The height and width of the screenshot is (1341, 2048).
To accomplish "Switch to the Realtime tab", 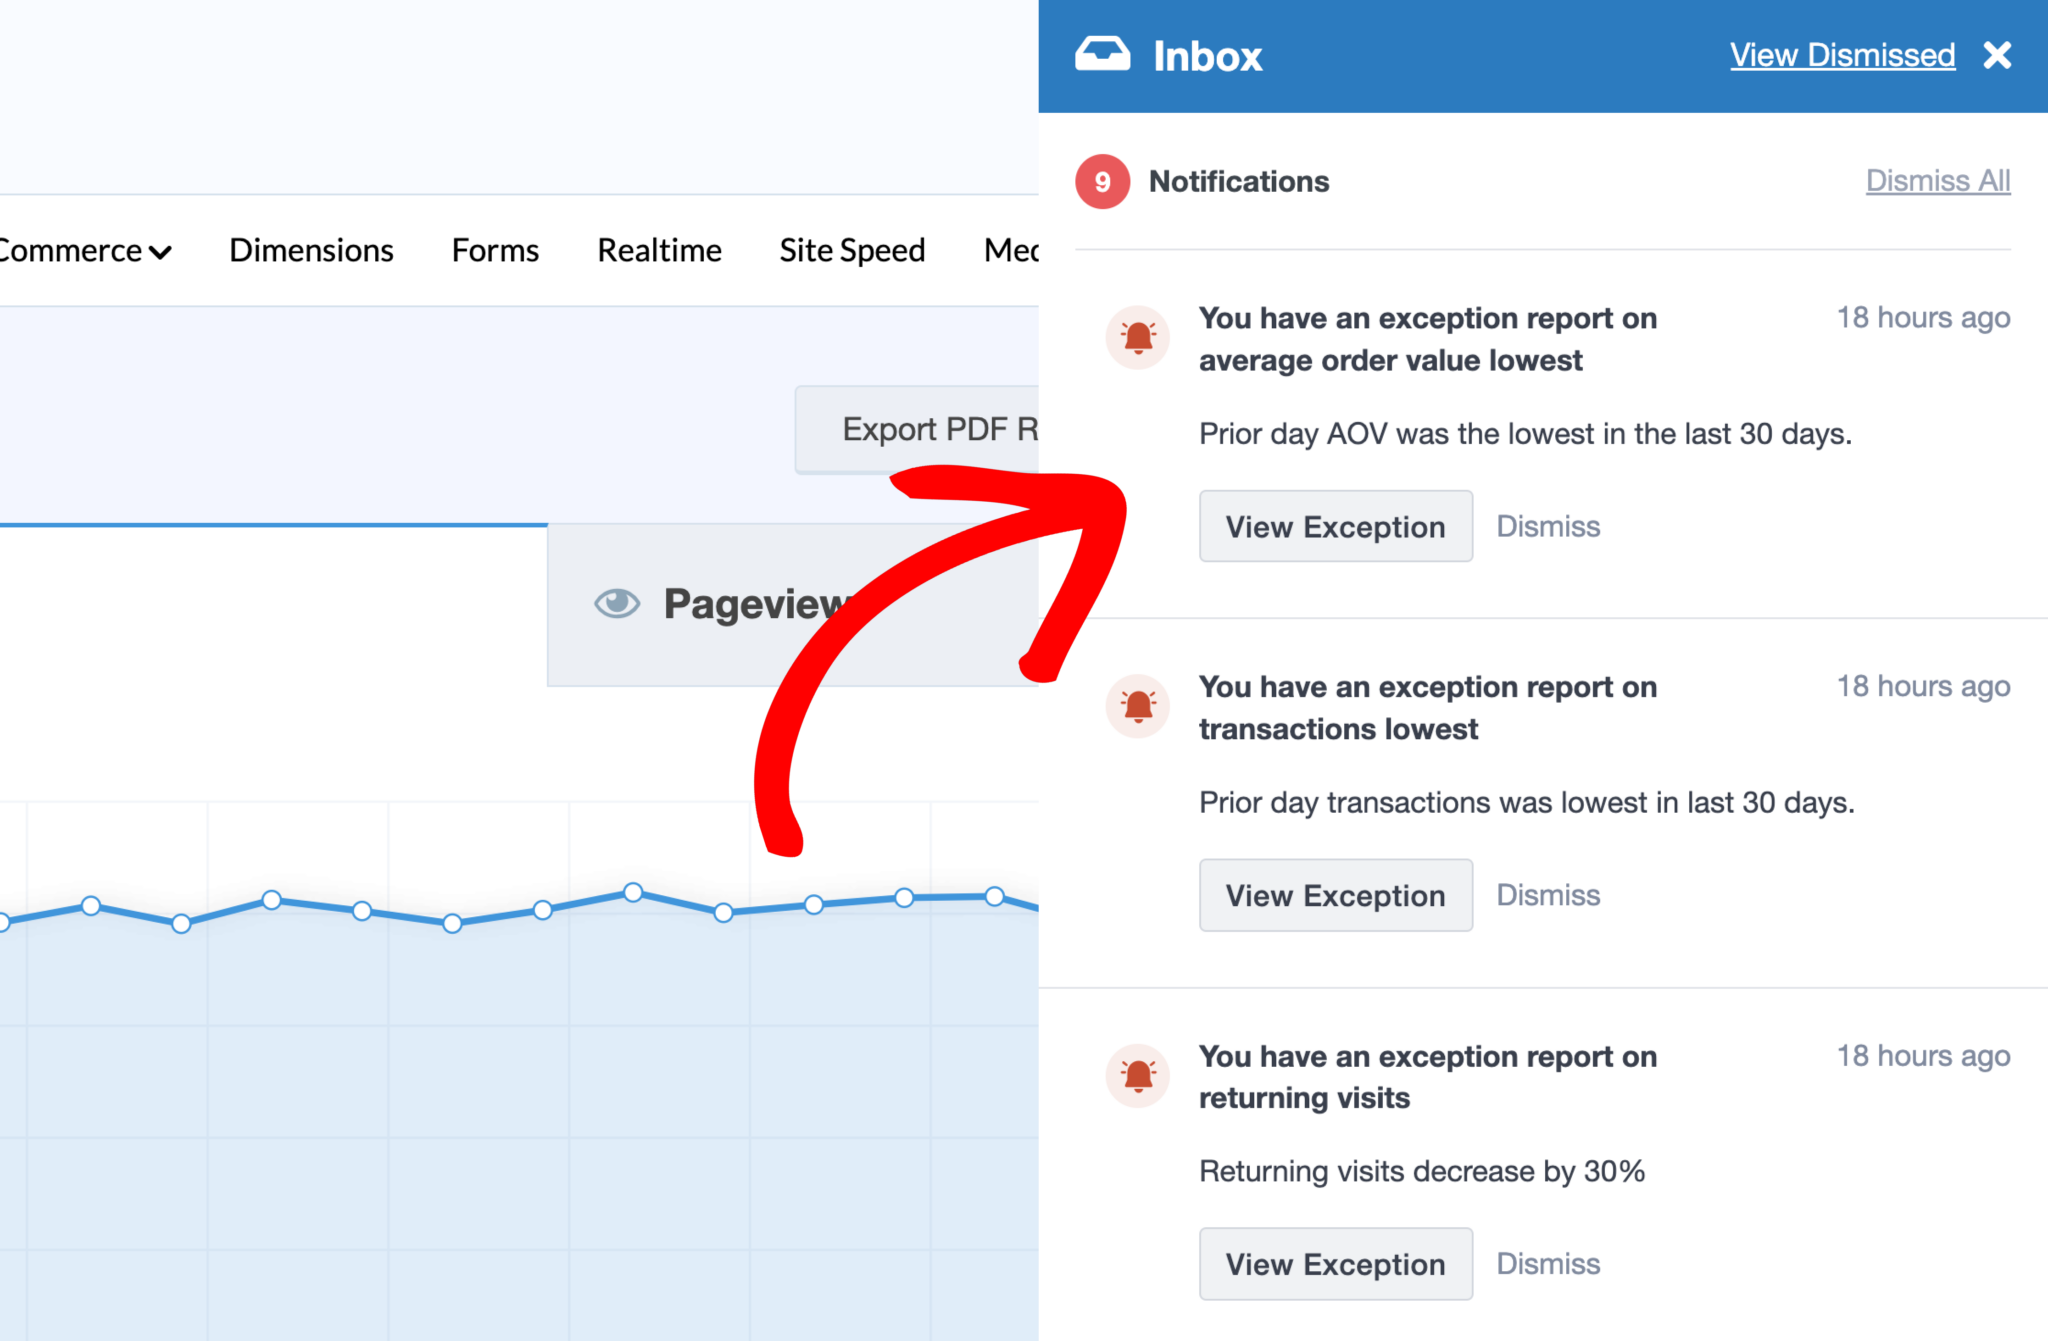I will [659, 250].
